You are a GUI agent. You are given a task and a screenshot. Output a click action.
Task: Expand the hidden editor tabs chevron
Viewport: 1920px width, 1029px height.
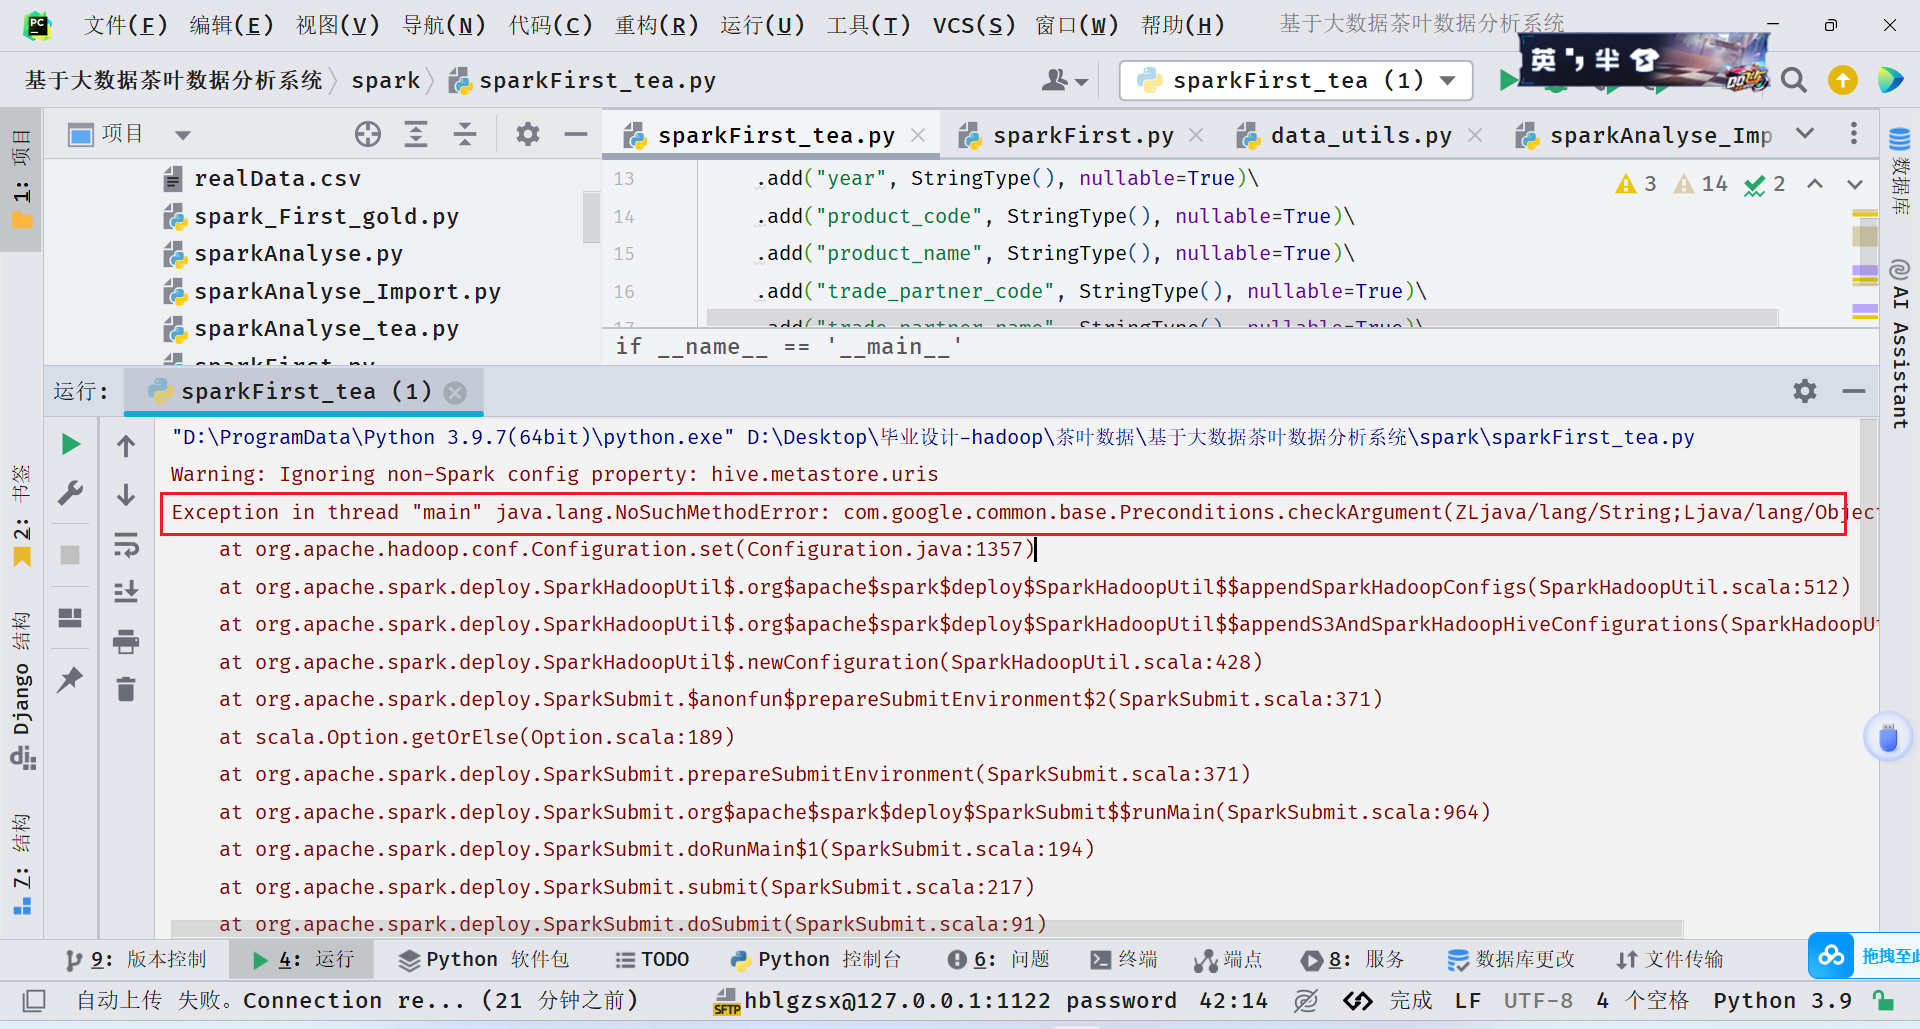(x=1806, y=134)
